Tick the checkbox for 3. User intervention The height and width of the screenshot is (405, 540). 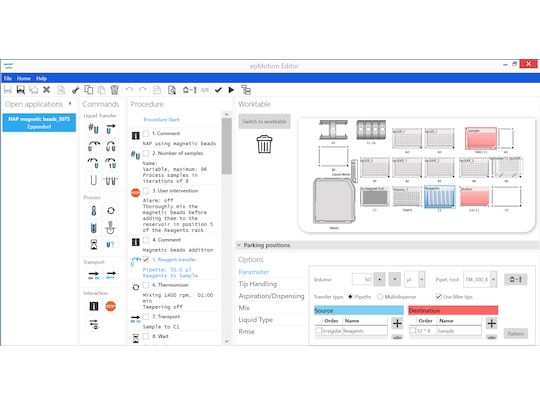pos(146,191)
